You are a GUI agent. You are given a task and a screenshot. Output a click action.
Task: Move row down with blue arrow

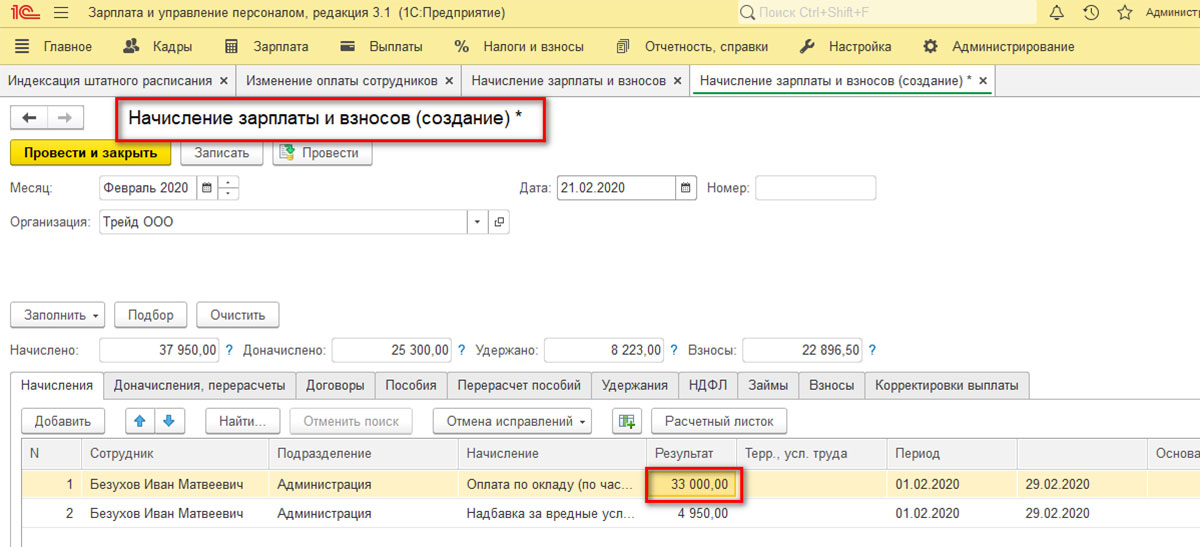coord(169,421)
